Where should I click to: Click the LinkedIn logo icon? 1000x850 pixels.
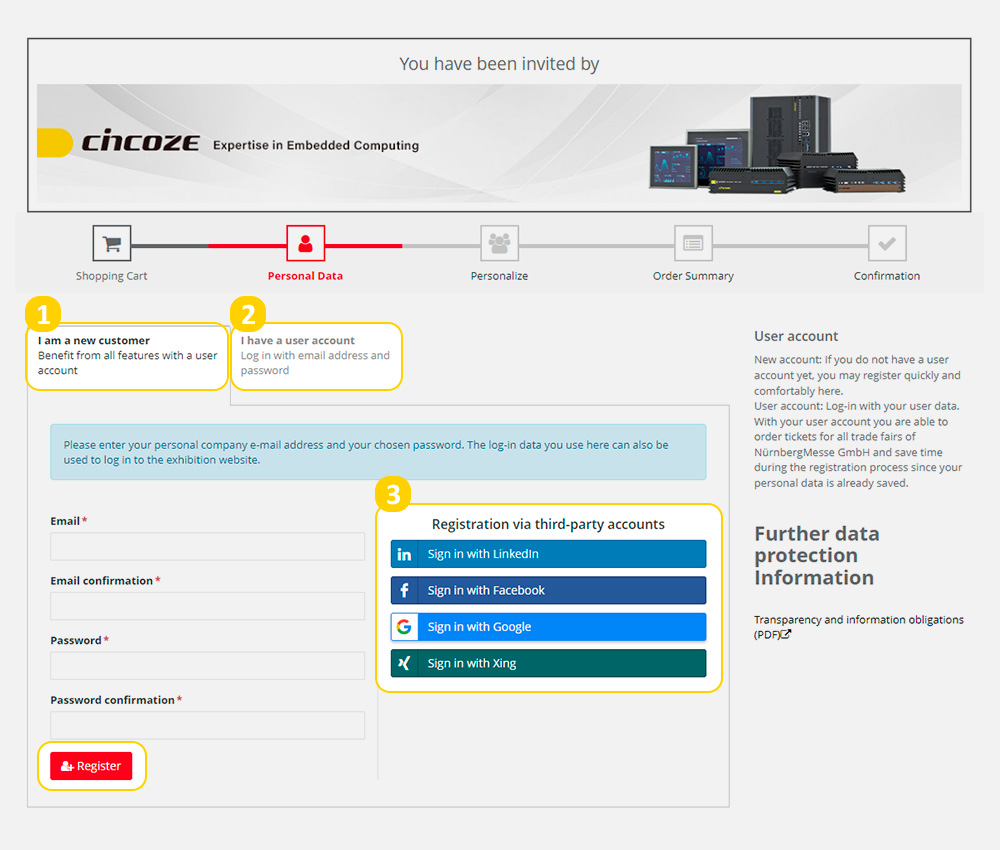click(x=404, y=554)
